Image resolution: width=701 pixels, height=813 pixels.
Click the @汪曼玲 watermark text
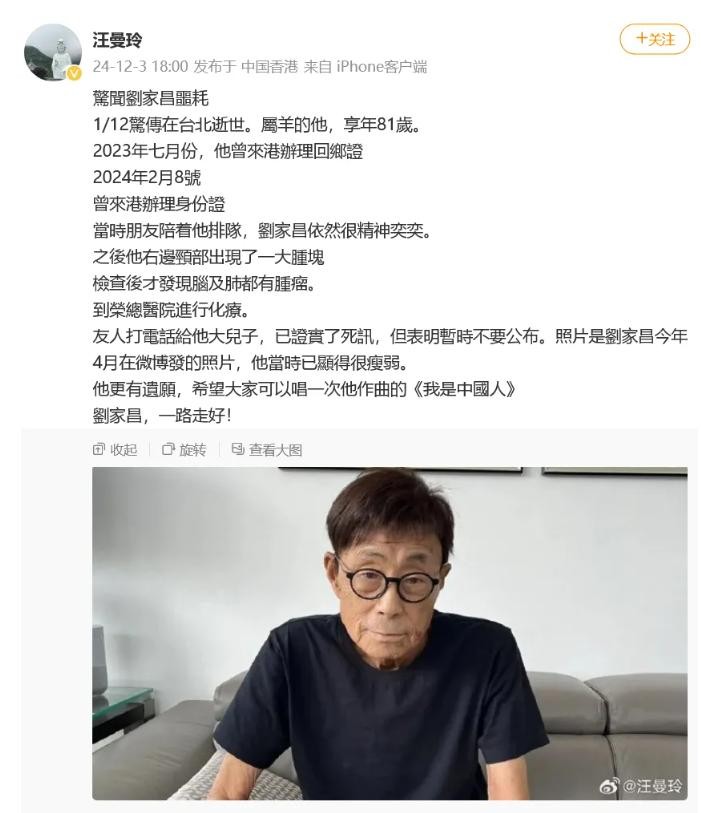[652, 786]
